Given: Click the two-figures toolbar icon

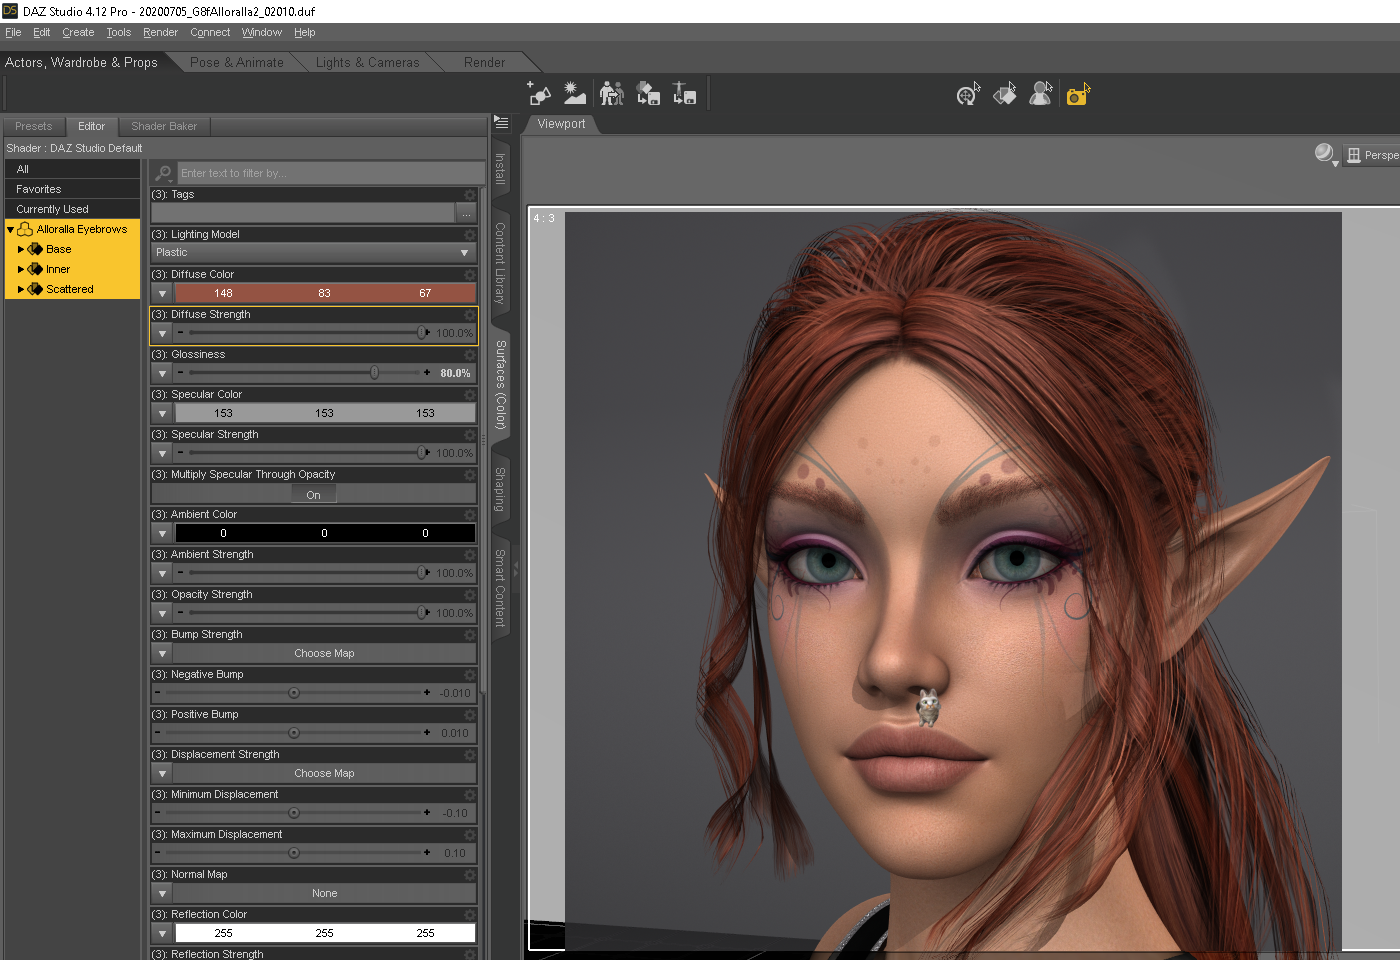Looking at the screenshot, I should [x=612, y=94].
